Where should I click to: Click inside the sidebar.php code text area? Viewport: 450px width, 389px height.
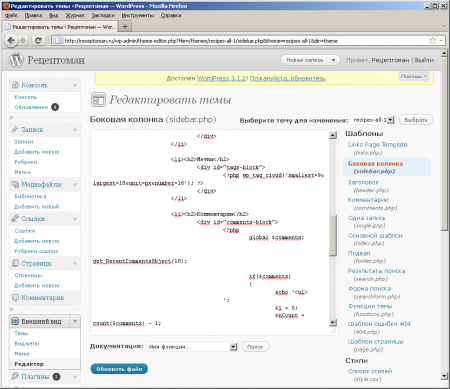pyautogui.click(x=210, y=229)
